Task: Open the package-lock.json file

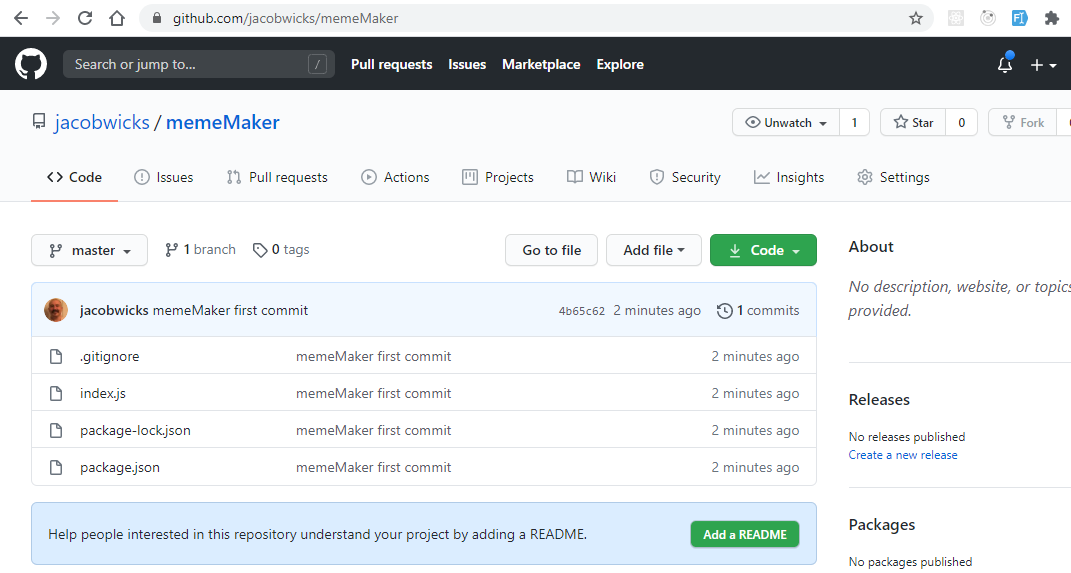Action: 135,430
